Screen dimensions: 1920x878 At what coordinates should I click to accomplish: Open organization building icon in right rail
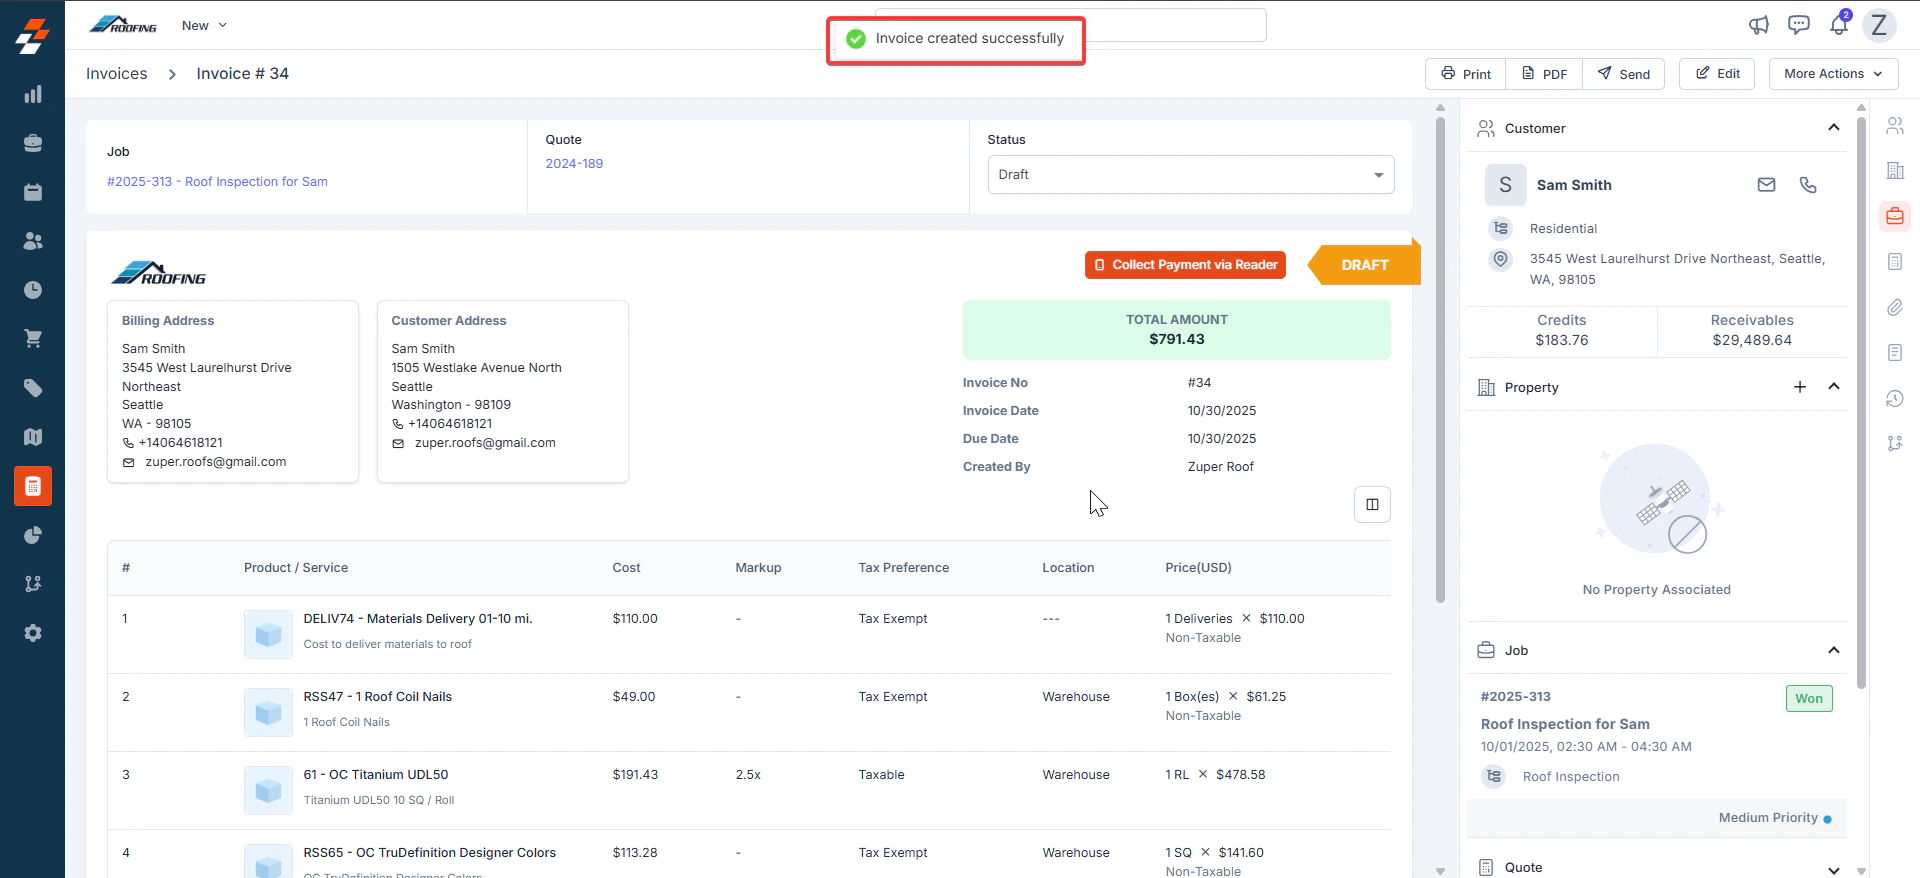tap(1895, 171)
